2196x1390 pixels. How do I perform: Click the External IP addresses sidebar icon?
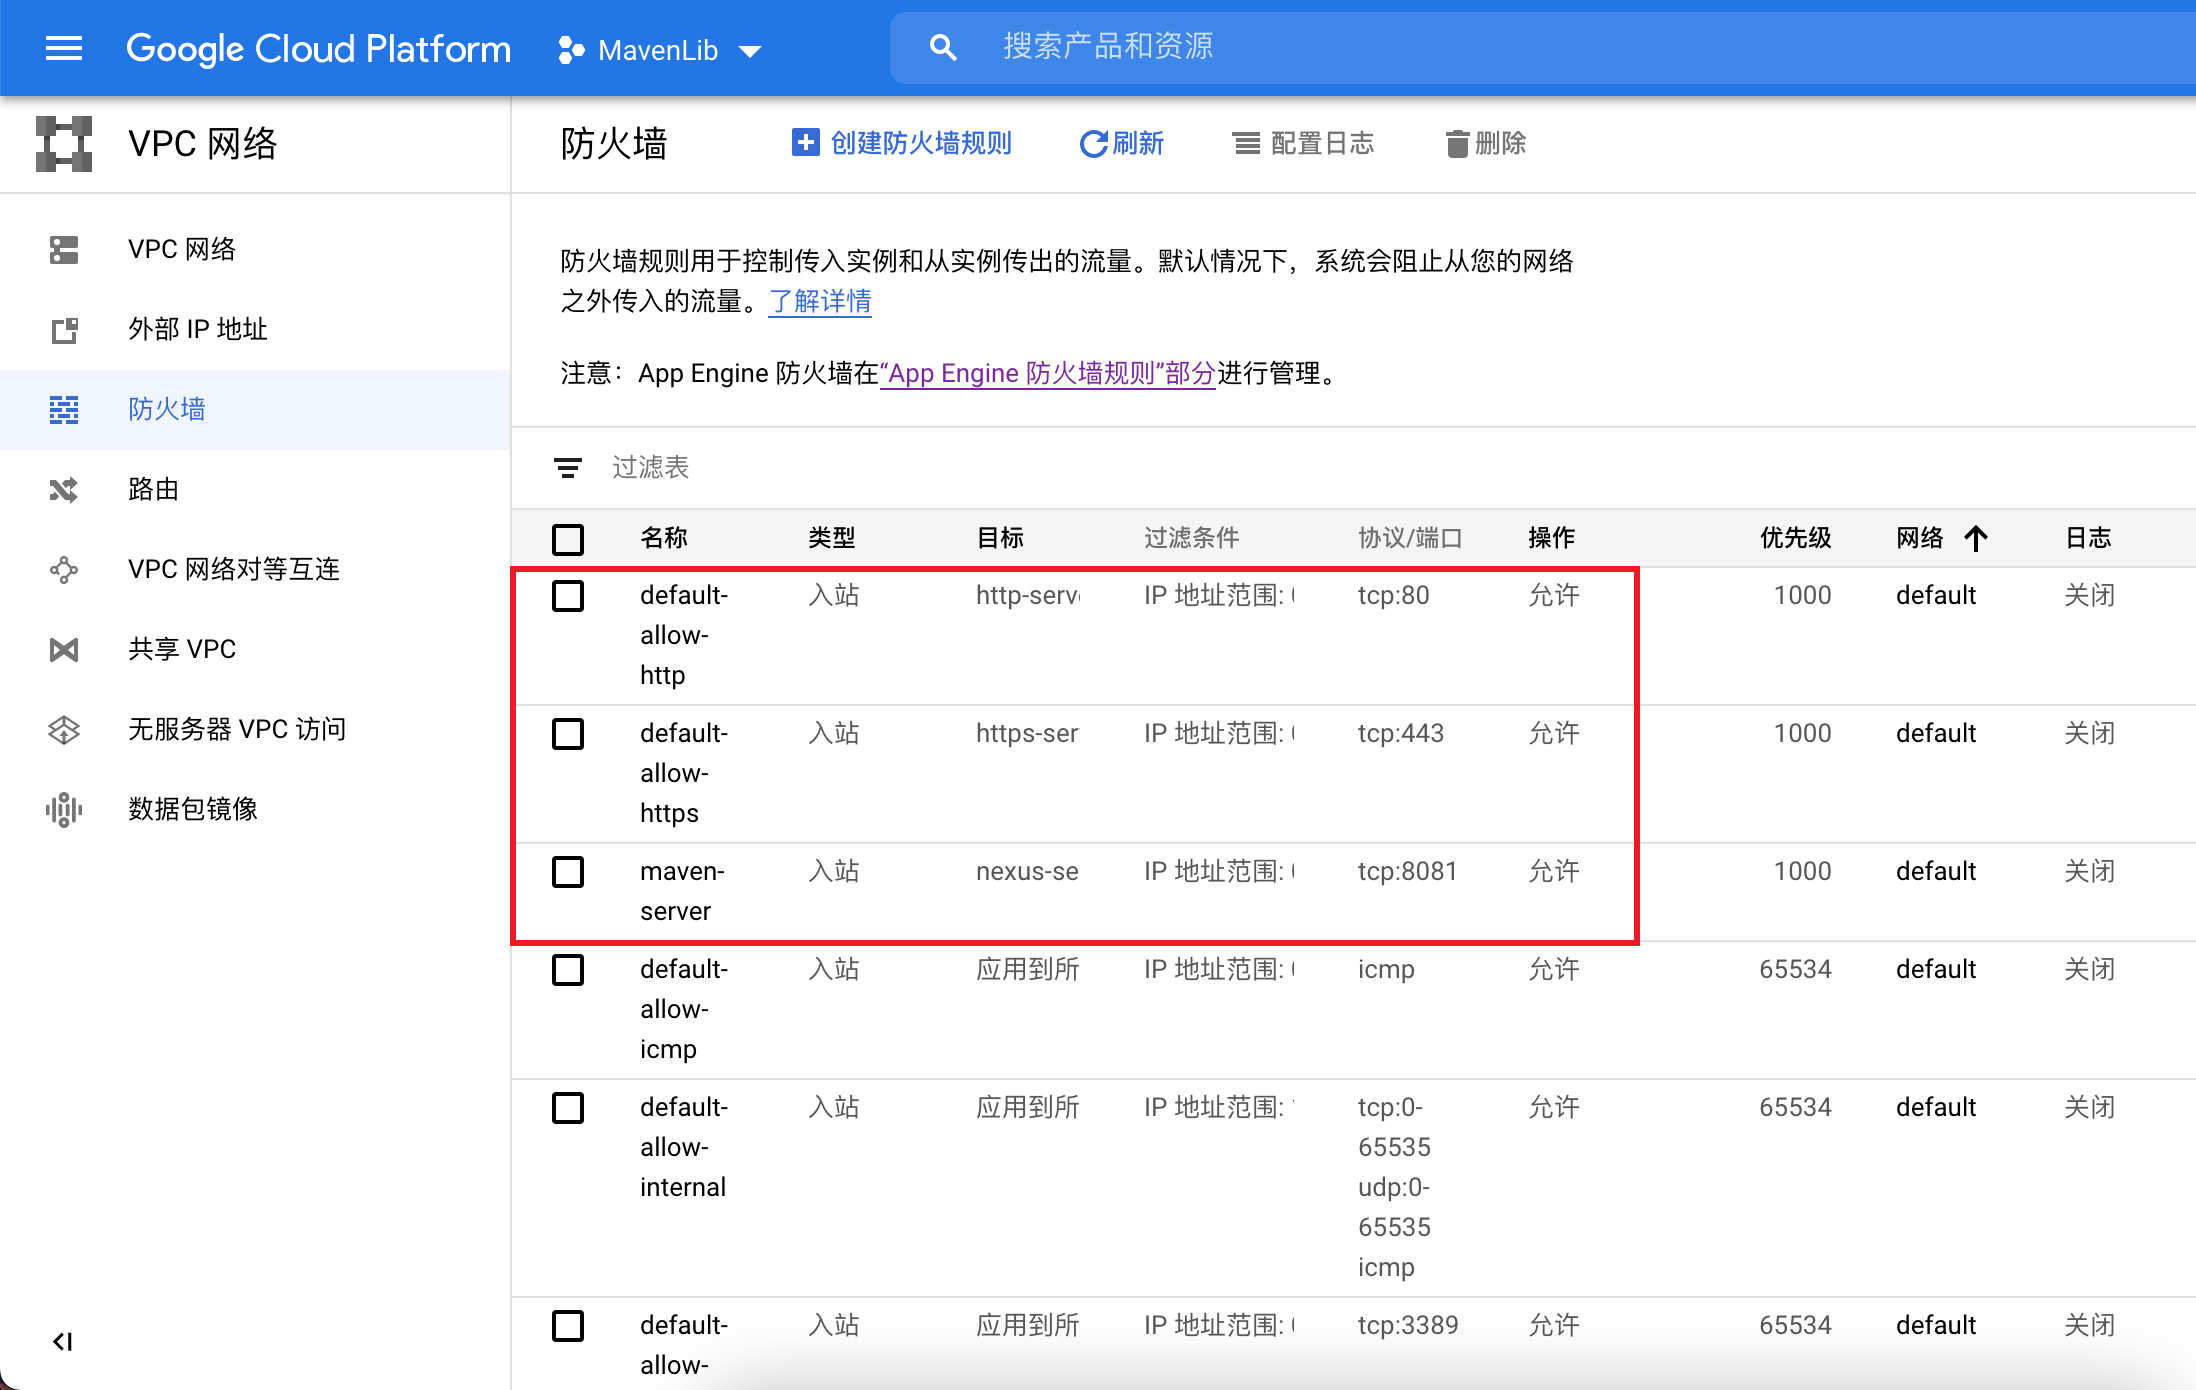click(x=64, y=330)
